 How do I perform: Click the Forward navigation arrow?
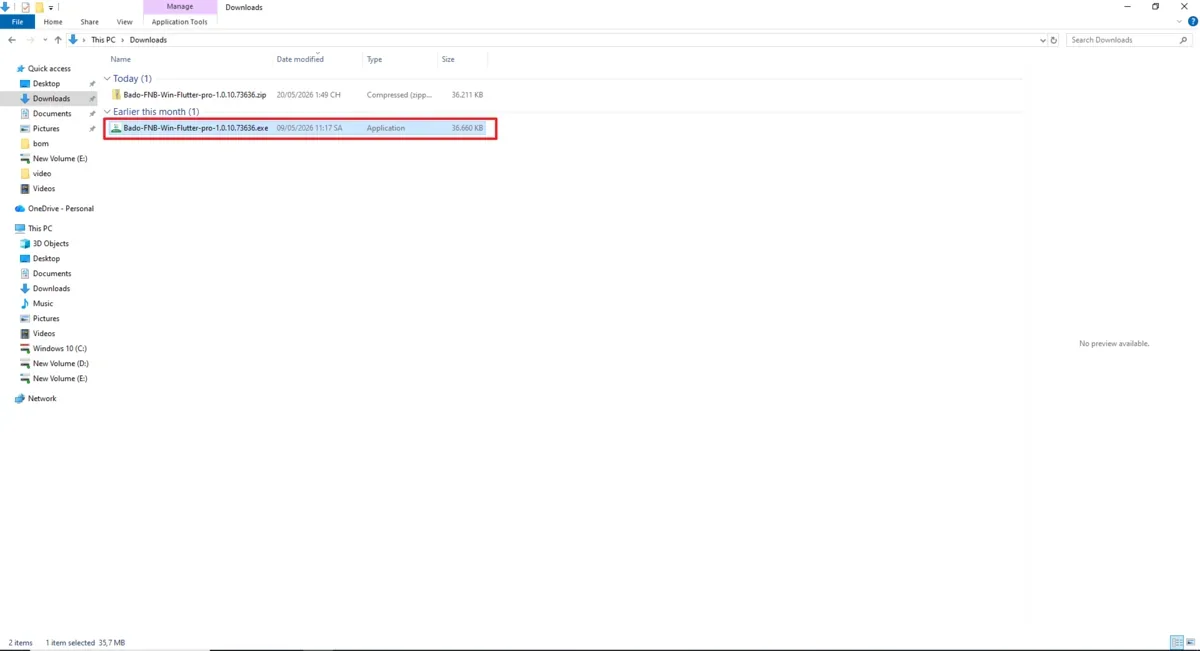pyautogui.click(x=30, y=40)
